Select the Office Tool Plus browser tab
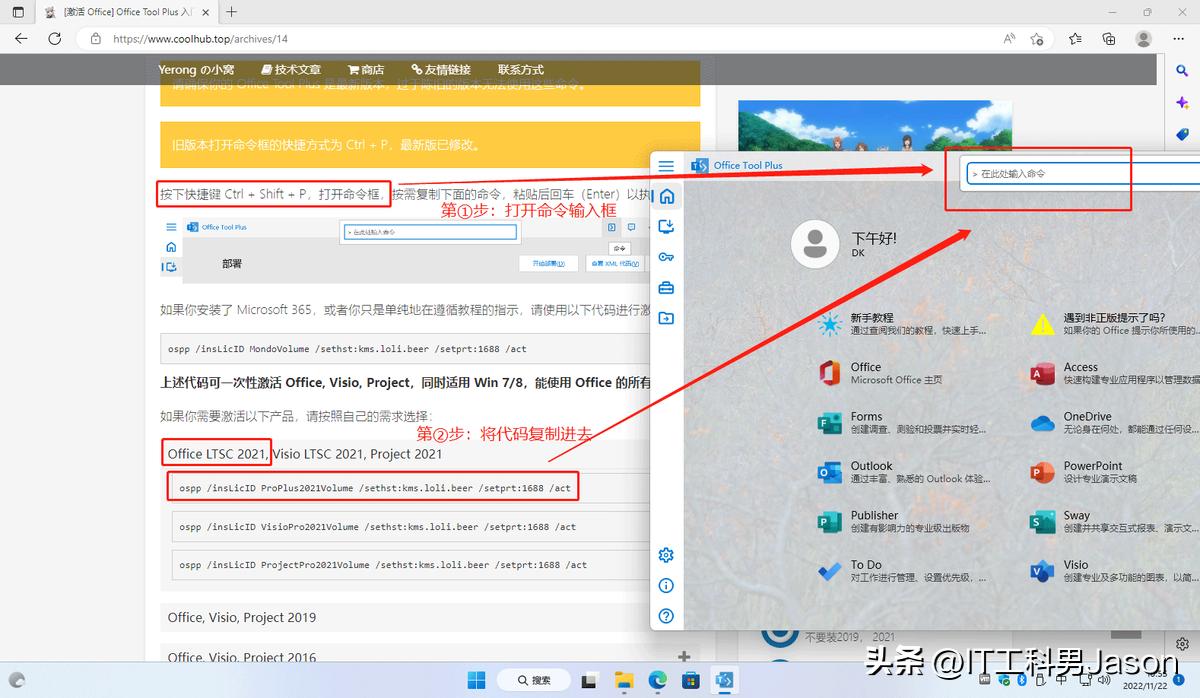1200x698 pixels. coord(125,12)
